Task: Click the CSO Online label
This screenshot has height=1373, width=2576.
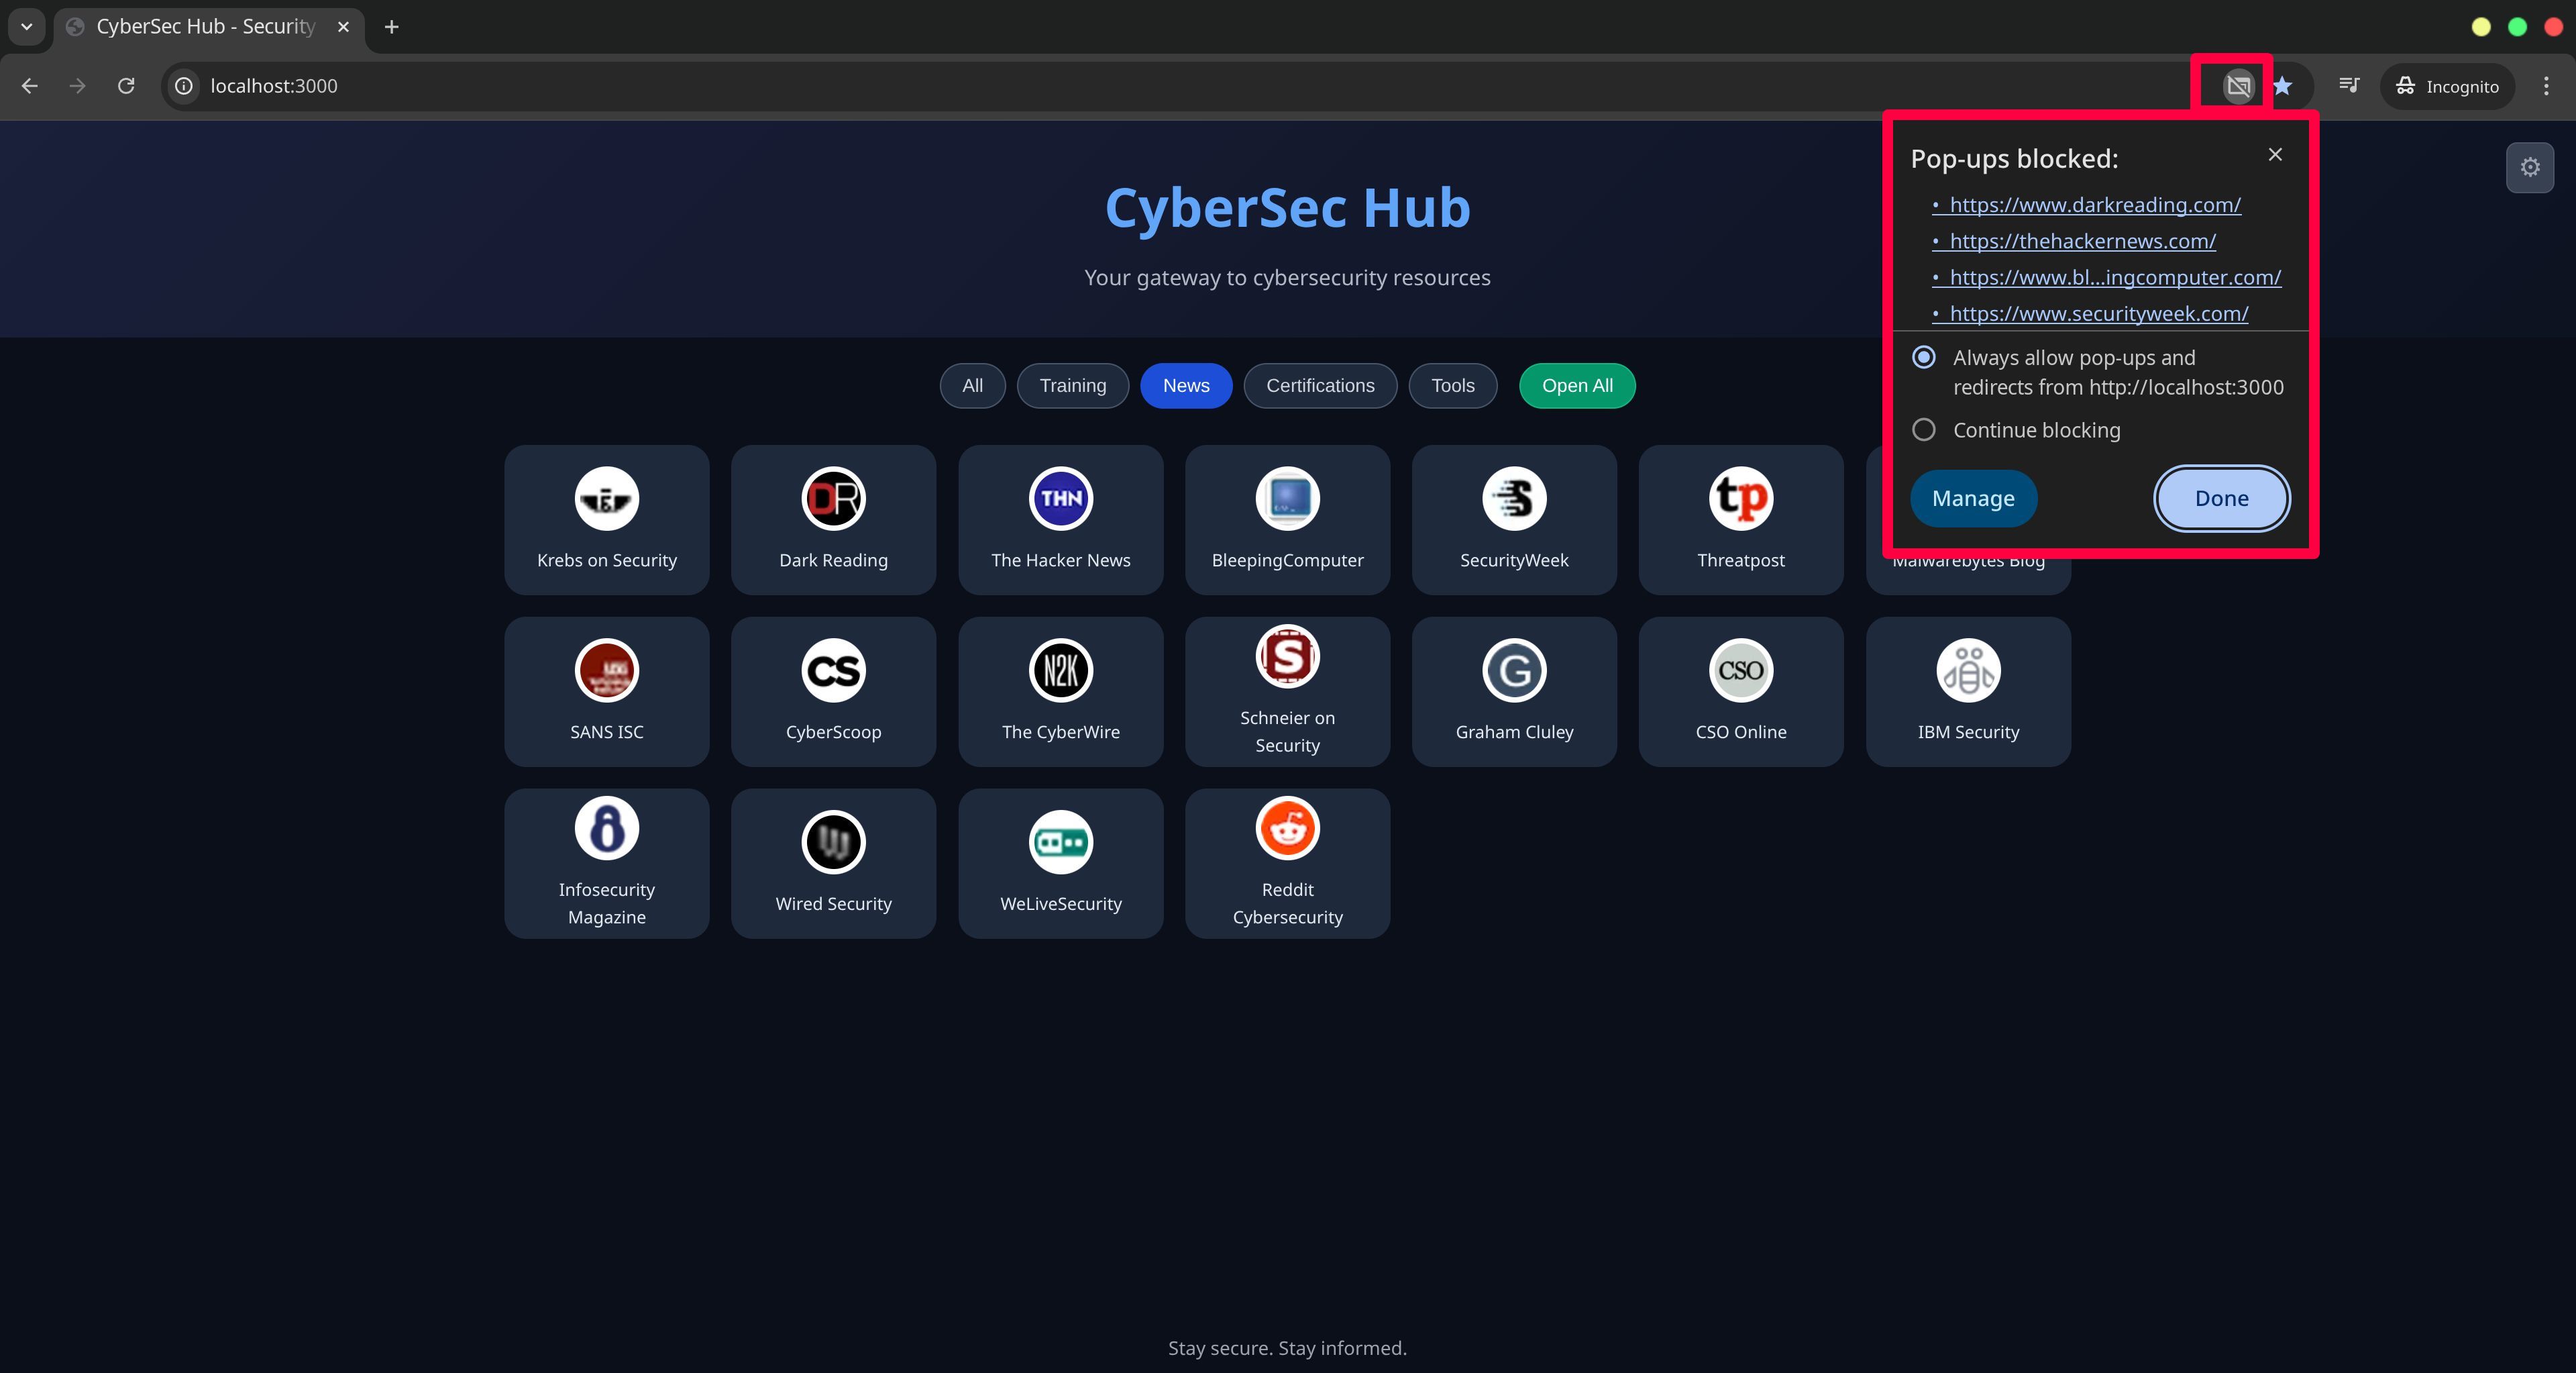Action: (1741, 732)
